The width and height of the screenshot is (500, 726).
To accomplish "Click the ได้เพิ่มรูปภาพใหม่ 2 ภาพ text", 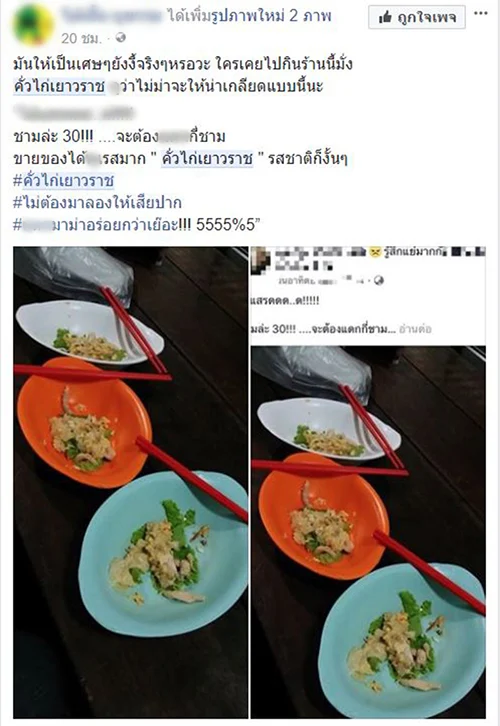I will [250, 16].
